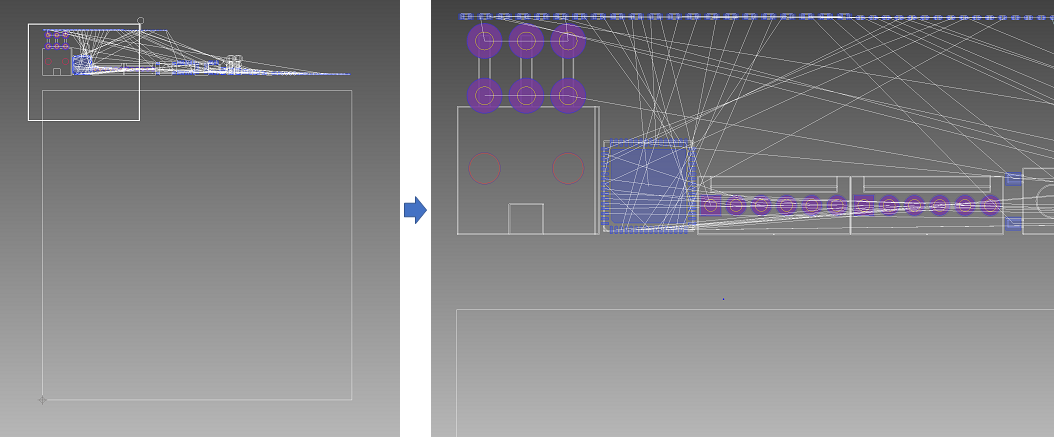The image size is (1058, 444).
Task: Select the square pad of the right pin header
Action: click(863, 205)
